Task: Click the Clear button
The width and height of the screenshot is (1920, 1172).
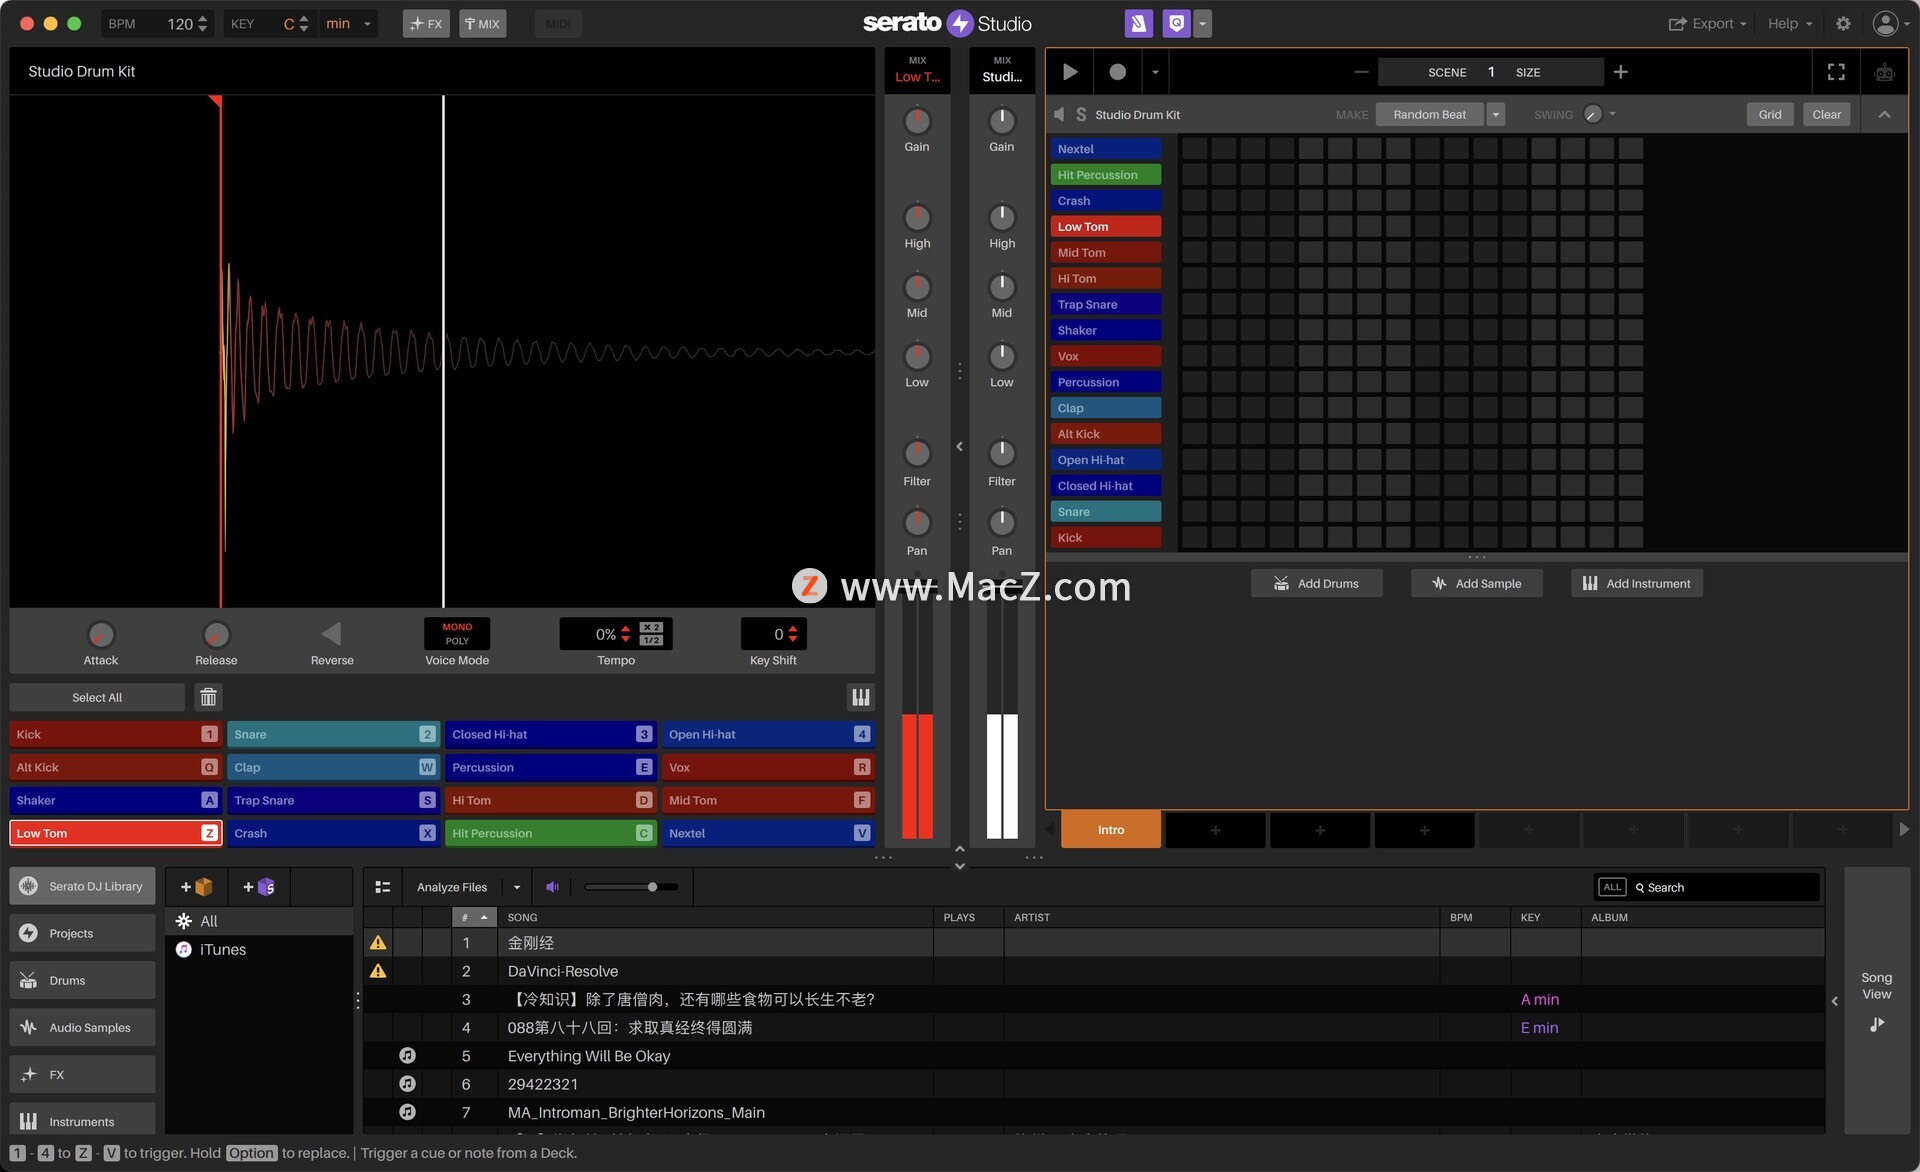Action: [x=1826, y=114]
